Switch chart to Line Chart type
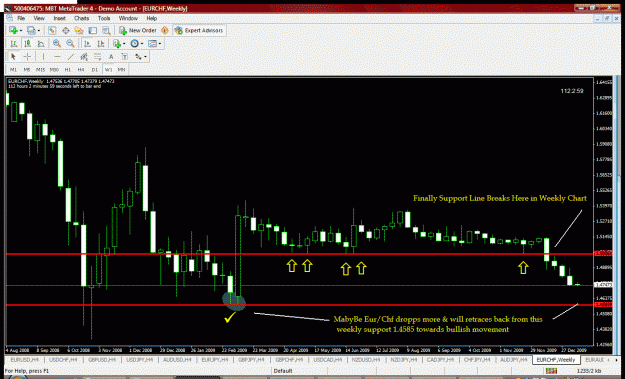Viewport: 625px width, 379px height. 41,43
